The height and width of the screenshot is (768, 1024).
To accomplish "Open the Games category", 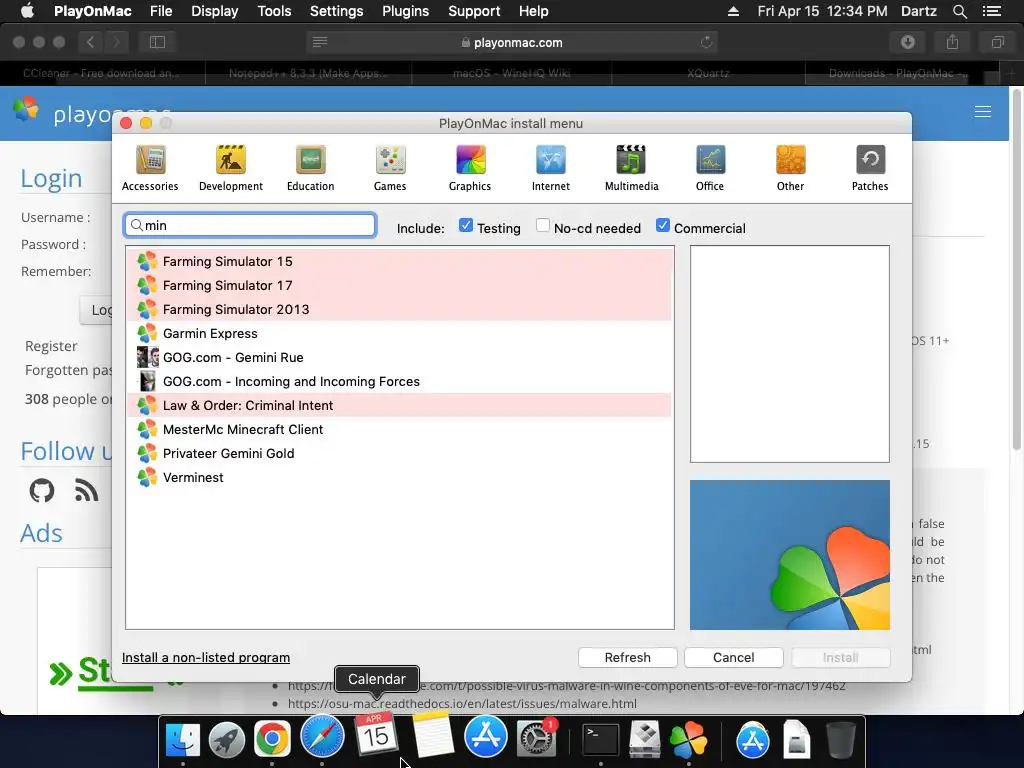I will coord(390,168).
